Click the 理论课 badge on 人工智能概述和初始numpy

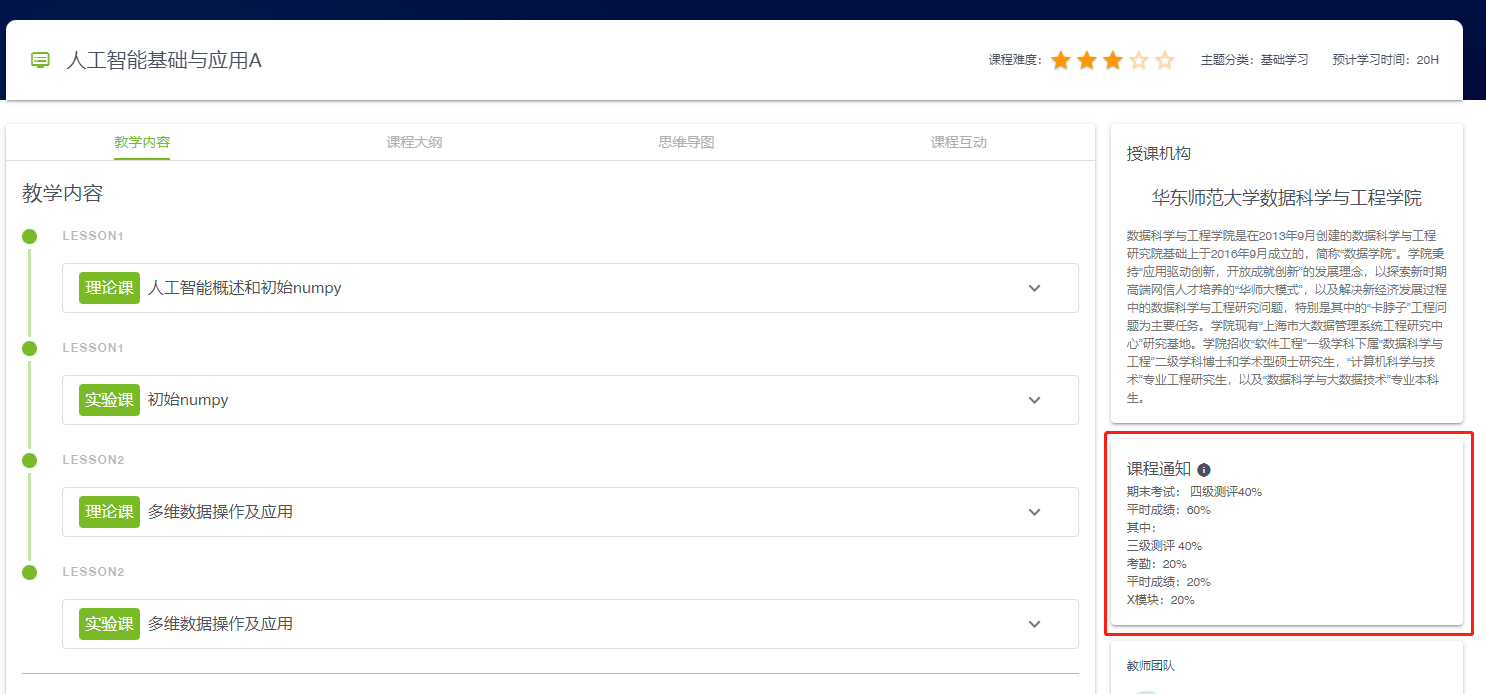coord(109,288)
